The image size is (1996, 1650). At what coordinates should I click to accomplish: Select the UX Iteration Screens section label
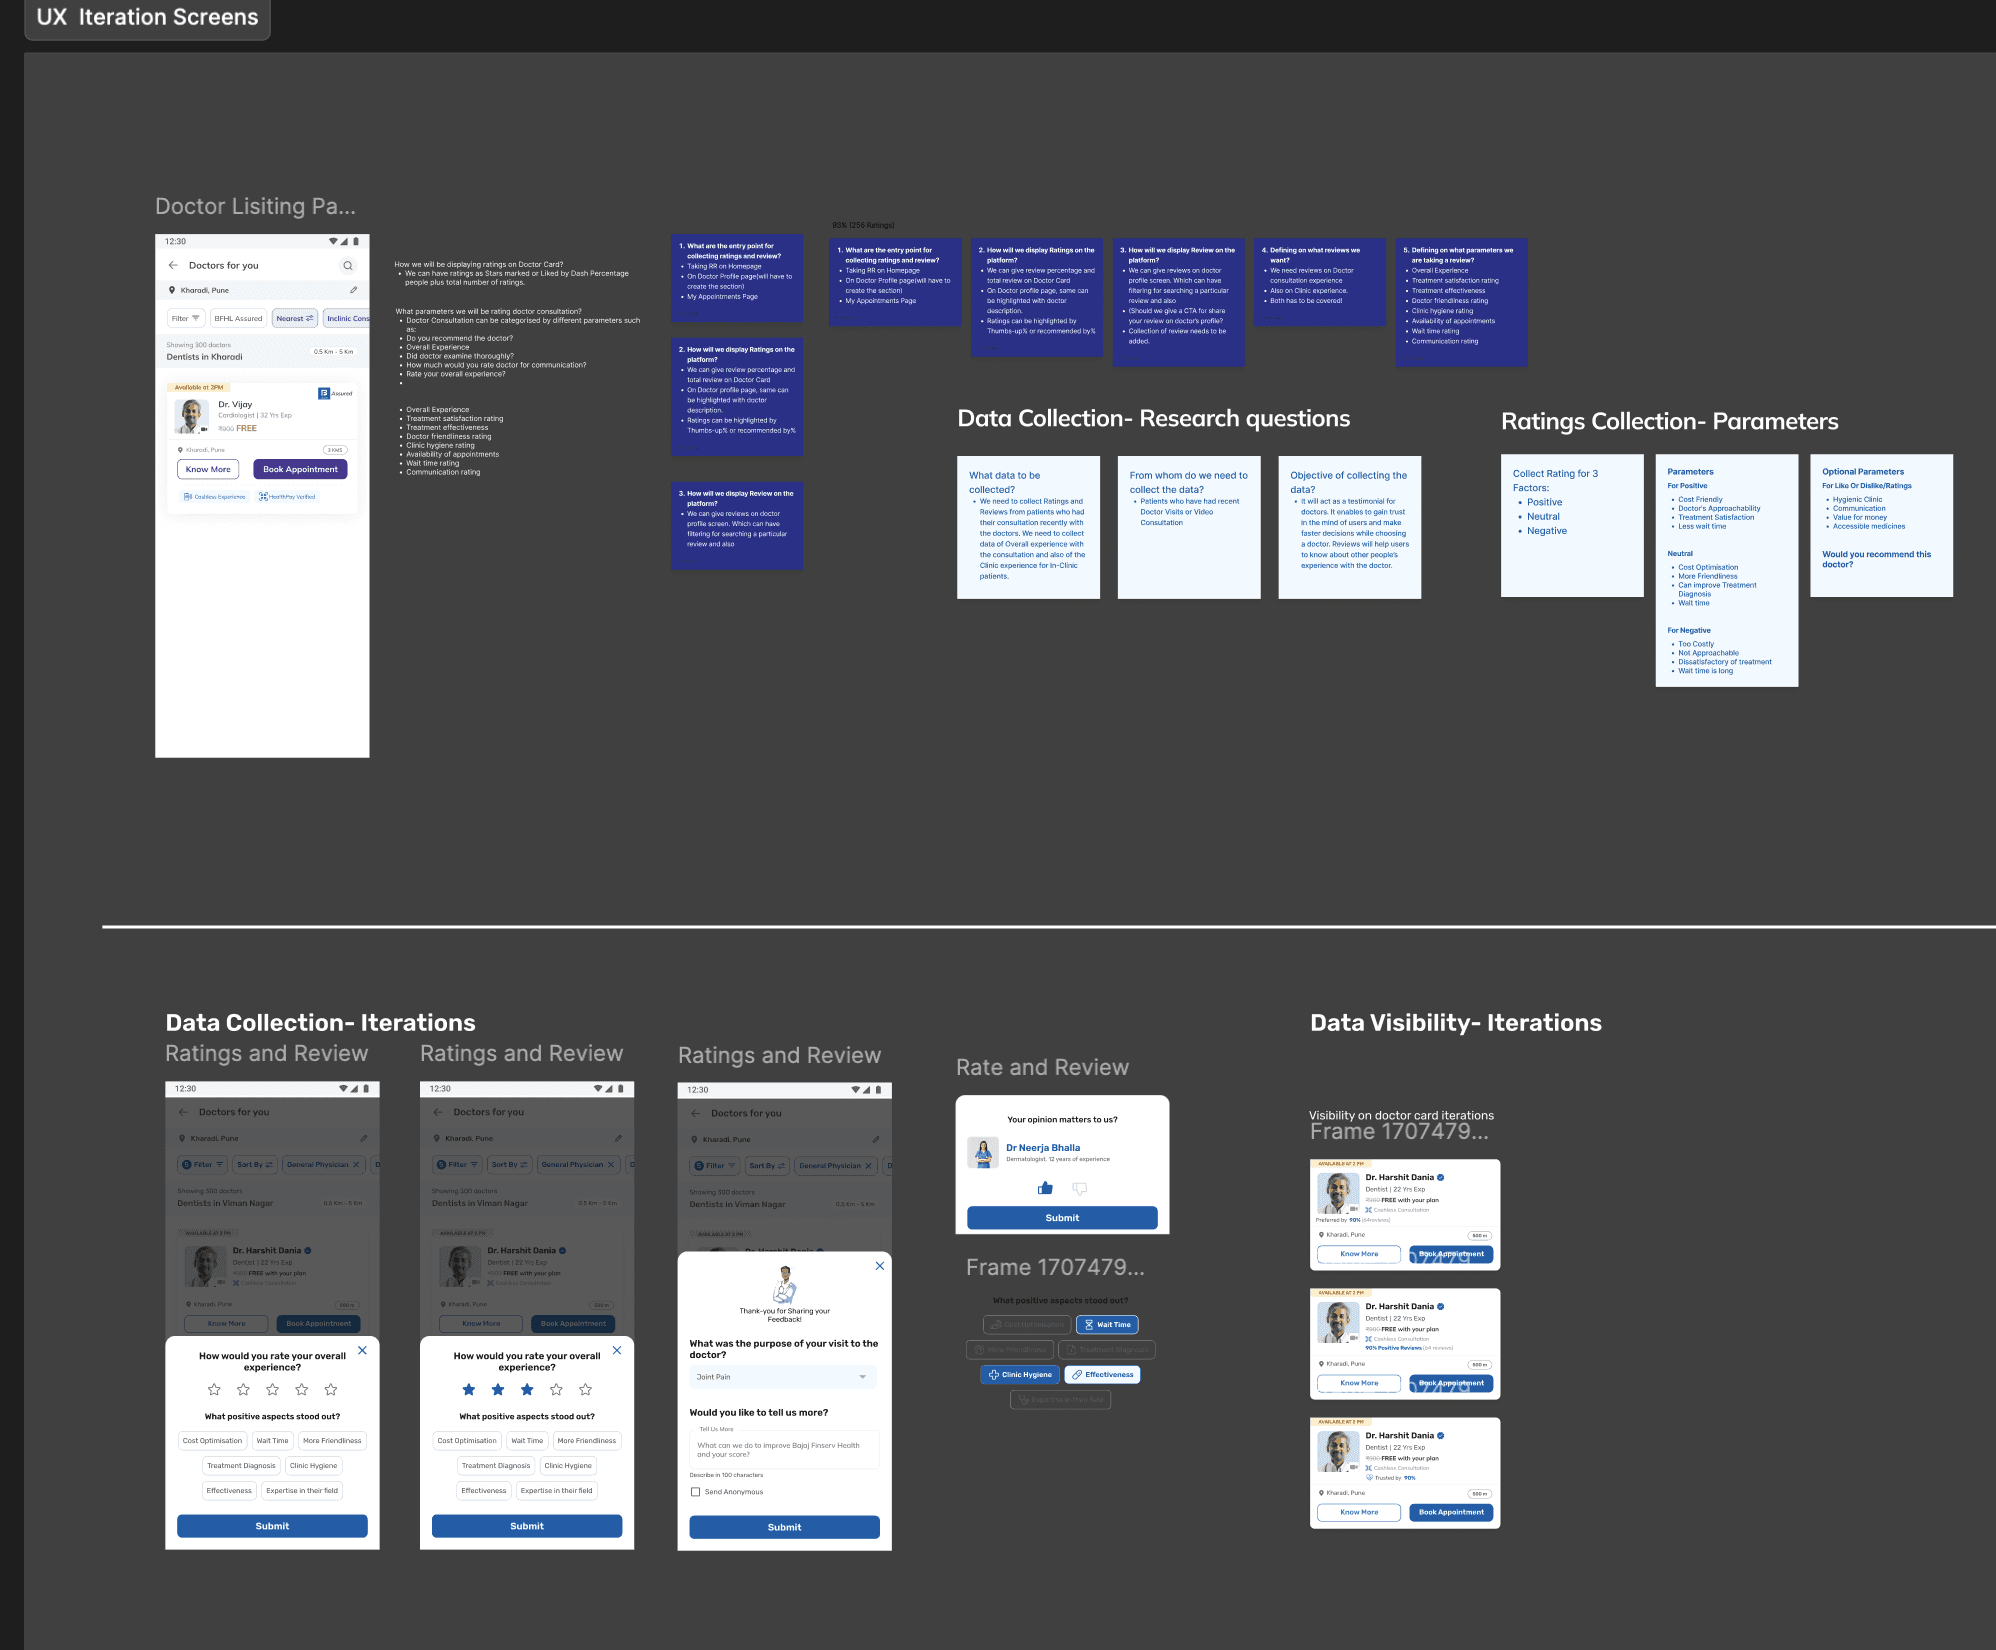[x=147, y=17]
